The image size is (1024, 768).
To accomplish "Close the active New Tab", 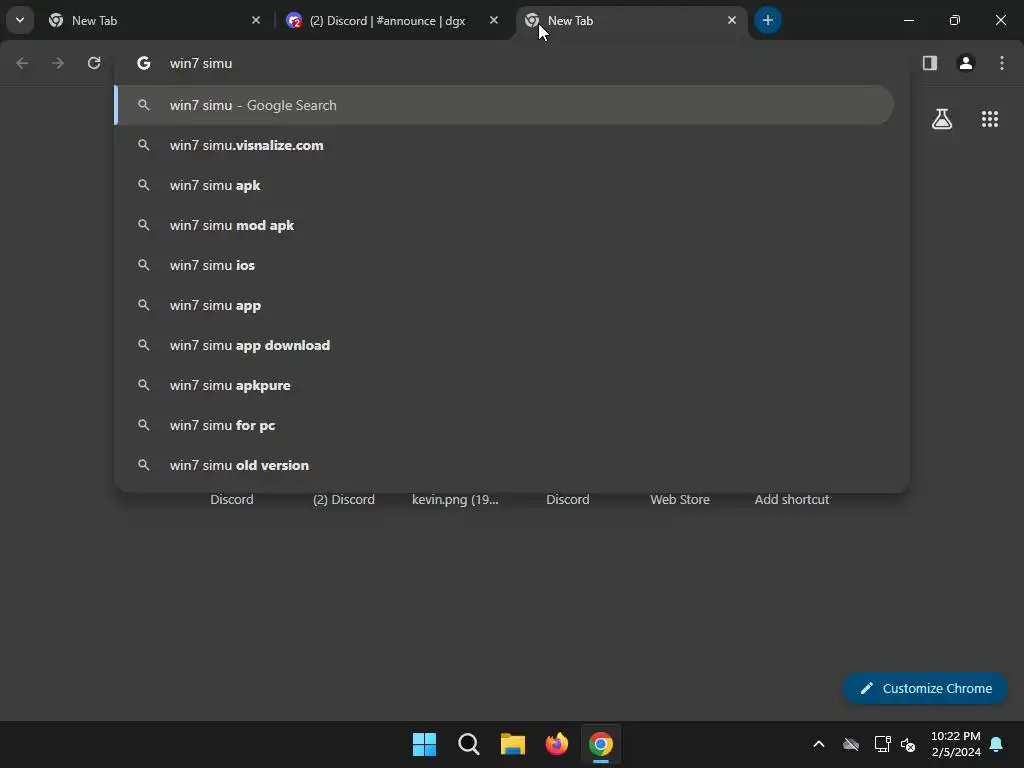I will click(x=731, y=20).
